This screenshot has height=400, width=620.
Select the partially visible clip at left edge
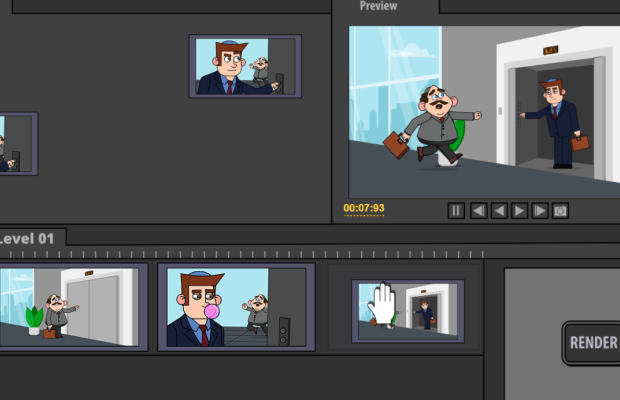pyautogui.click(x=15, y=143)
